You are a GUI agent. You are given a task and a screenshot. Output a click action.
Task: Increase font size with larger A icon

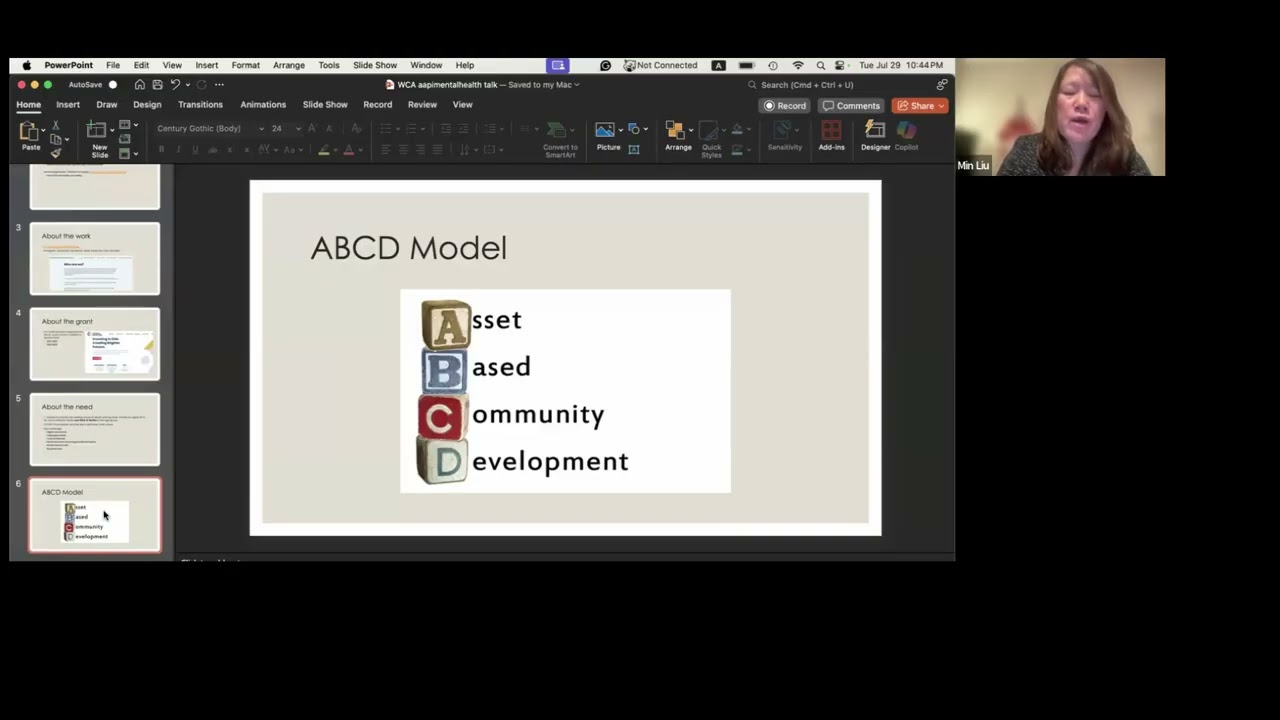313,128
